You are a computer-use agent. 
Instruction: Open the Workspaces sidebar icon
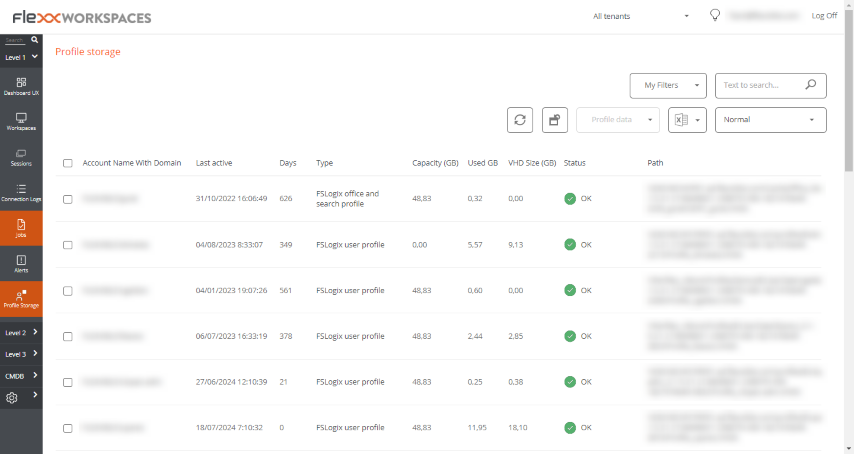21,121
